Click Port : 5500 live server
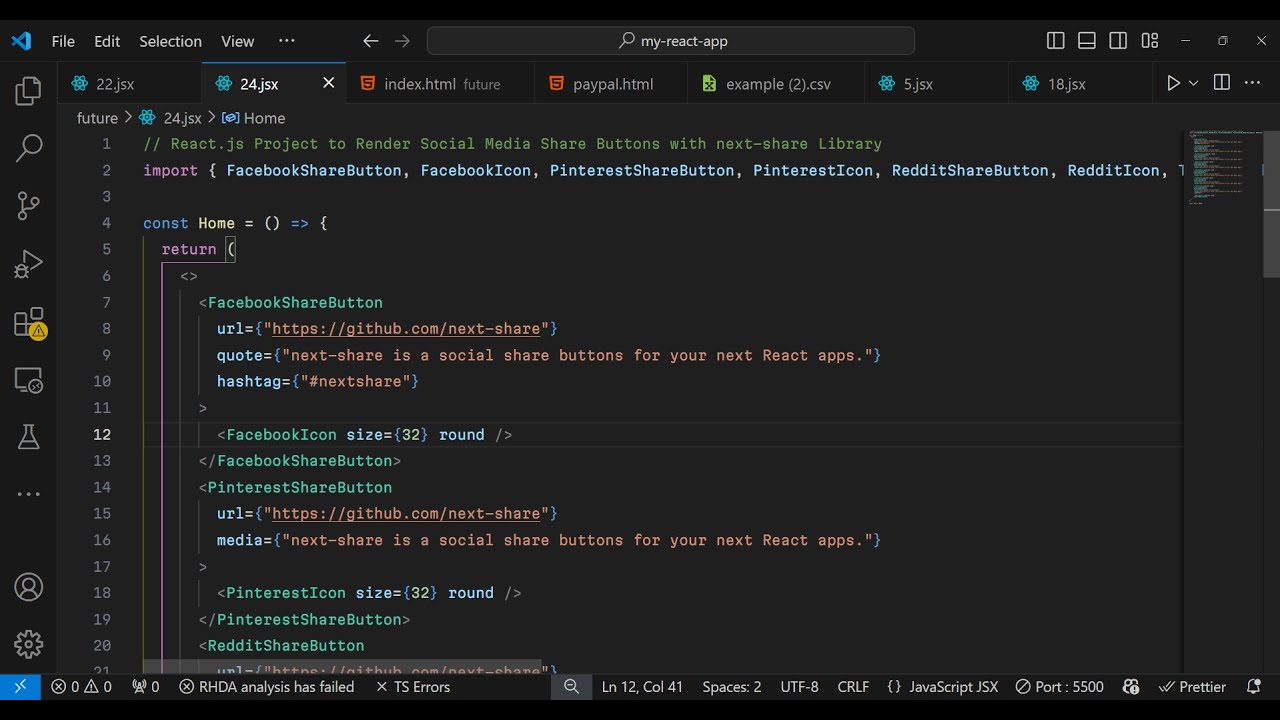Viewport: 1280px width, 720px height. click(1059, 687)
